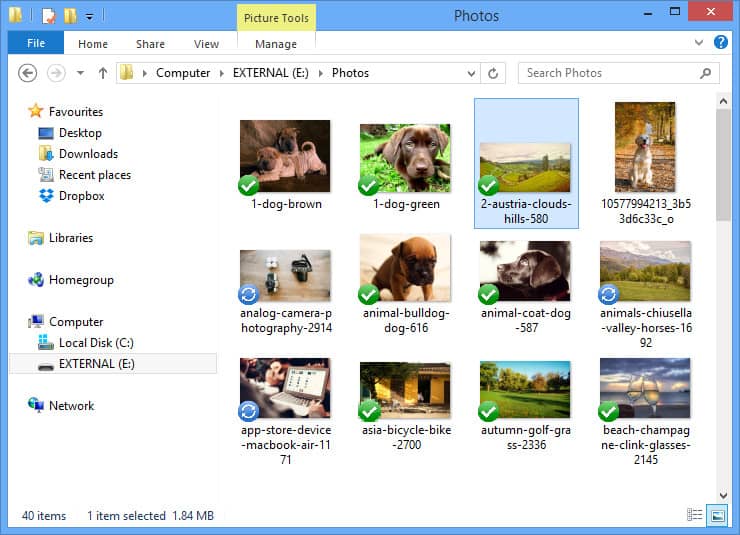This screenshot has width=740, height=535.
Task: Click the vertical scrollbar down arrow
Action: click(723, 495)
